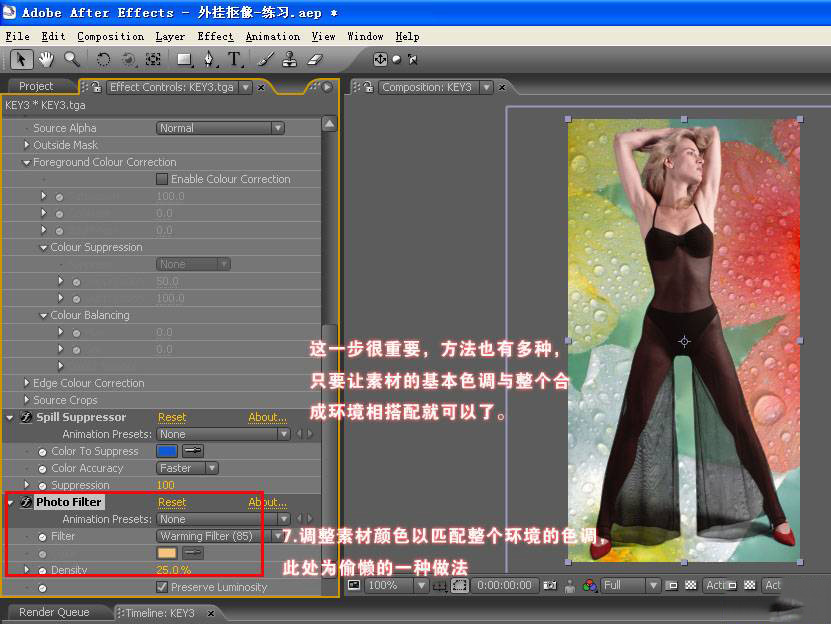Toggle Preserve Luminosity checkbox
Screen dimensions: 831x624
click(x=162, y=587)
